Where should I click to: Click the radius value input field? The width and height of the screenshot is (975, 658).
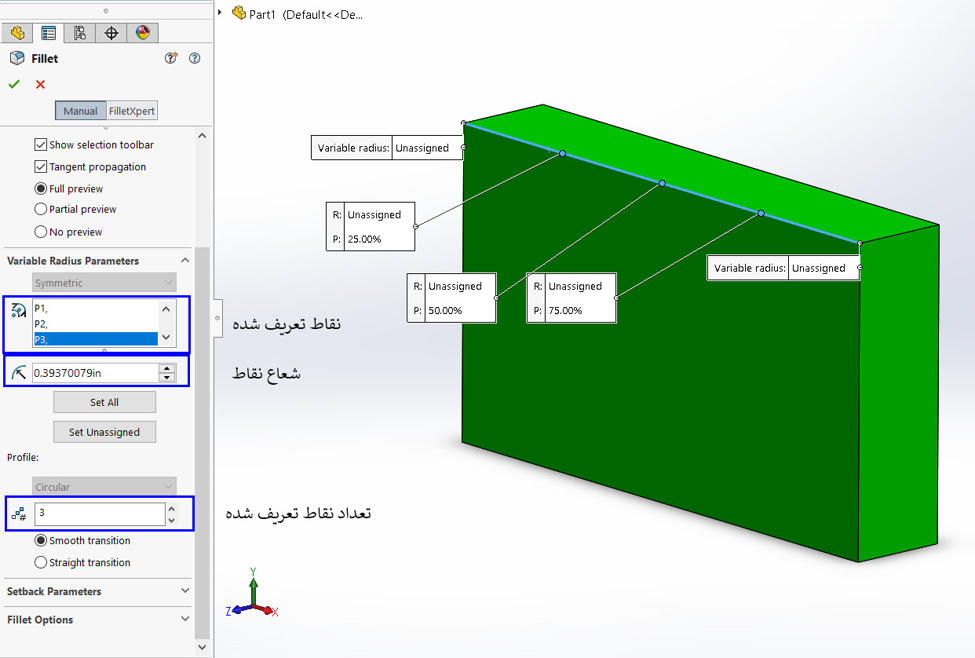[x=94, y=373]
